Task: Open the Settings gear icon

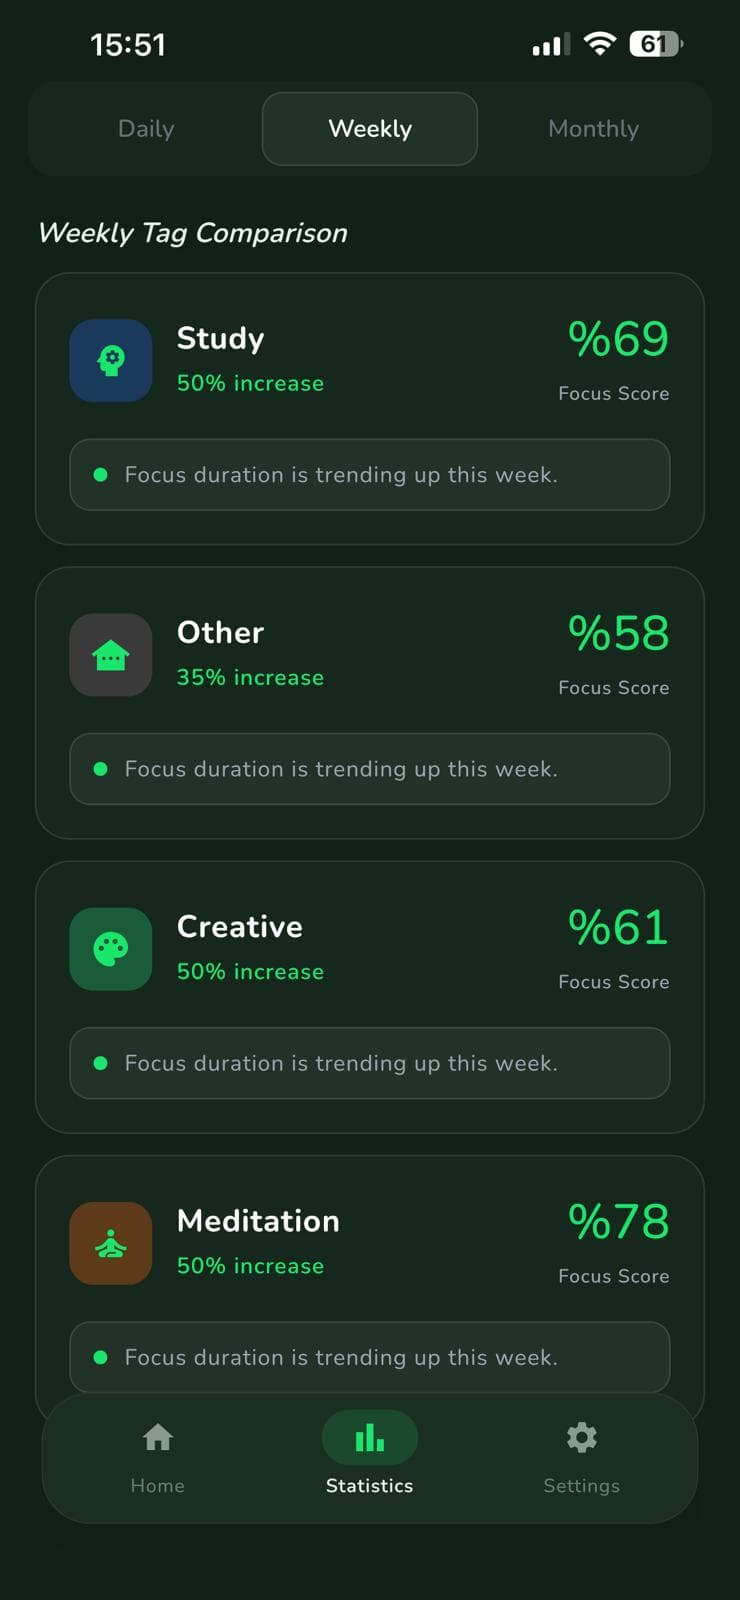Action: 582,1438
